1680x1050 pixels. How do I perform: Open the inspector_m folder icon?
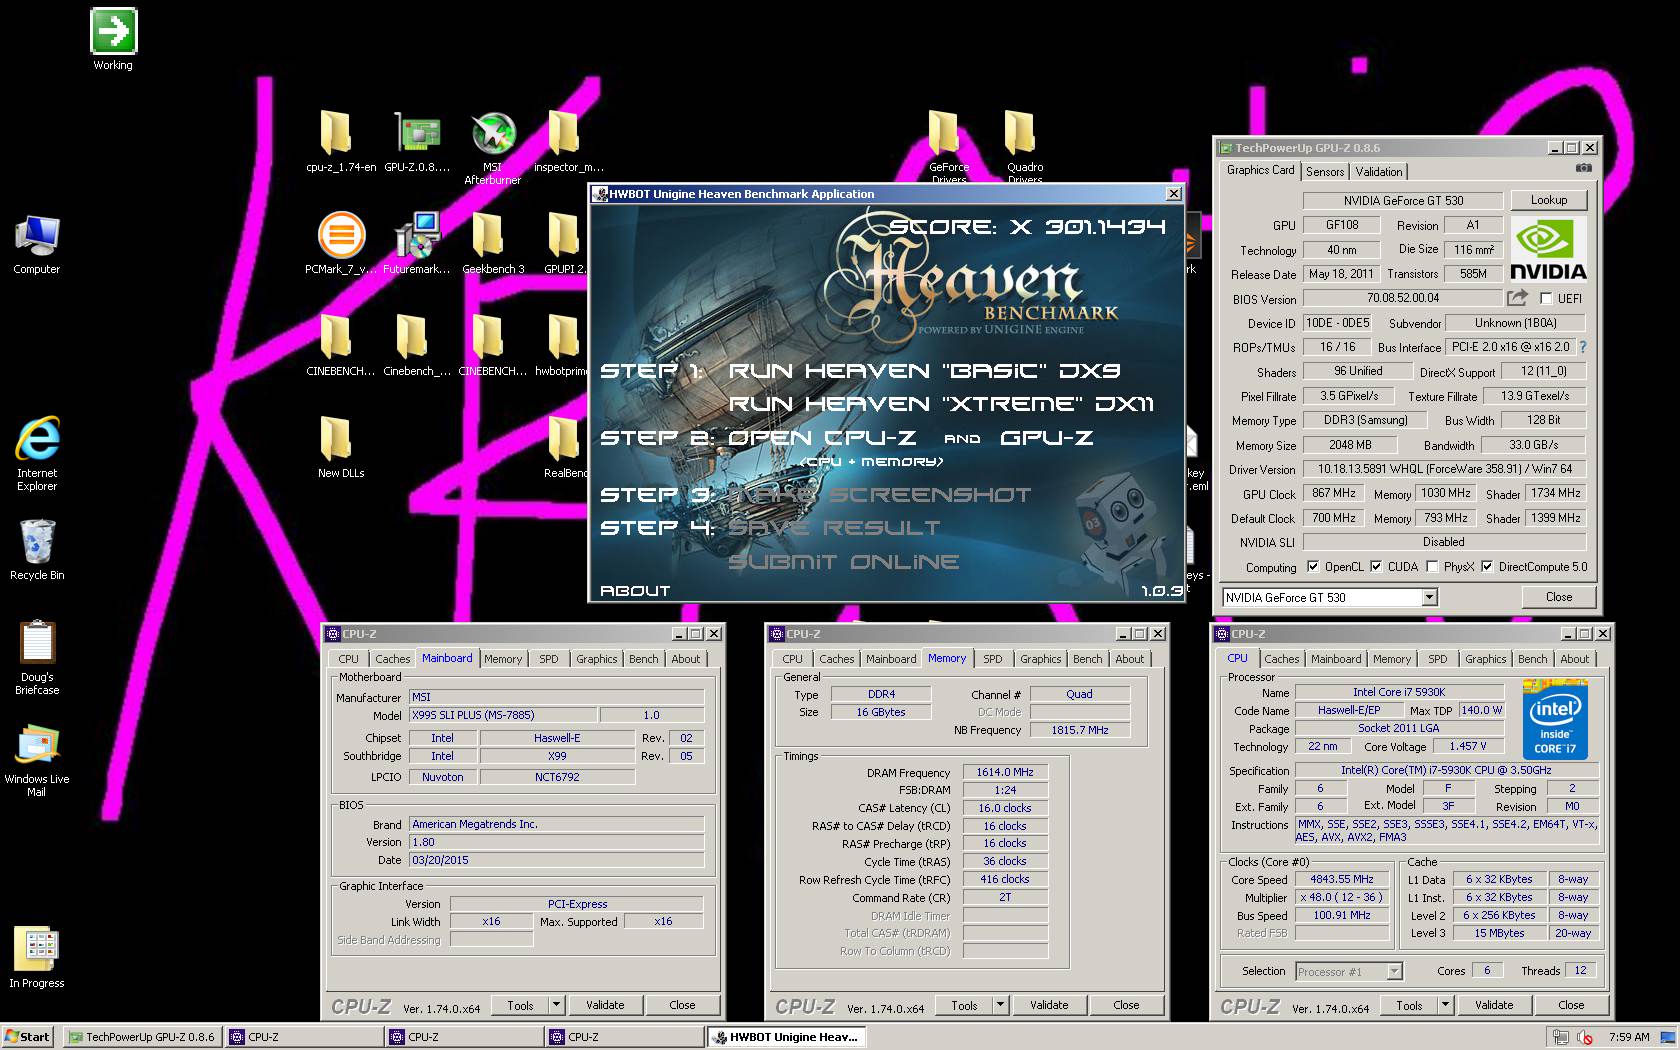click(564, 133)
